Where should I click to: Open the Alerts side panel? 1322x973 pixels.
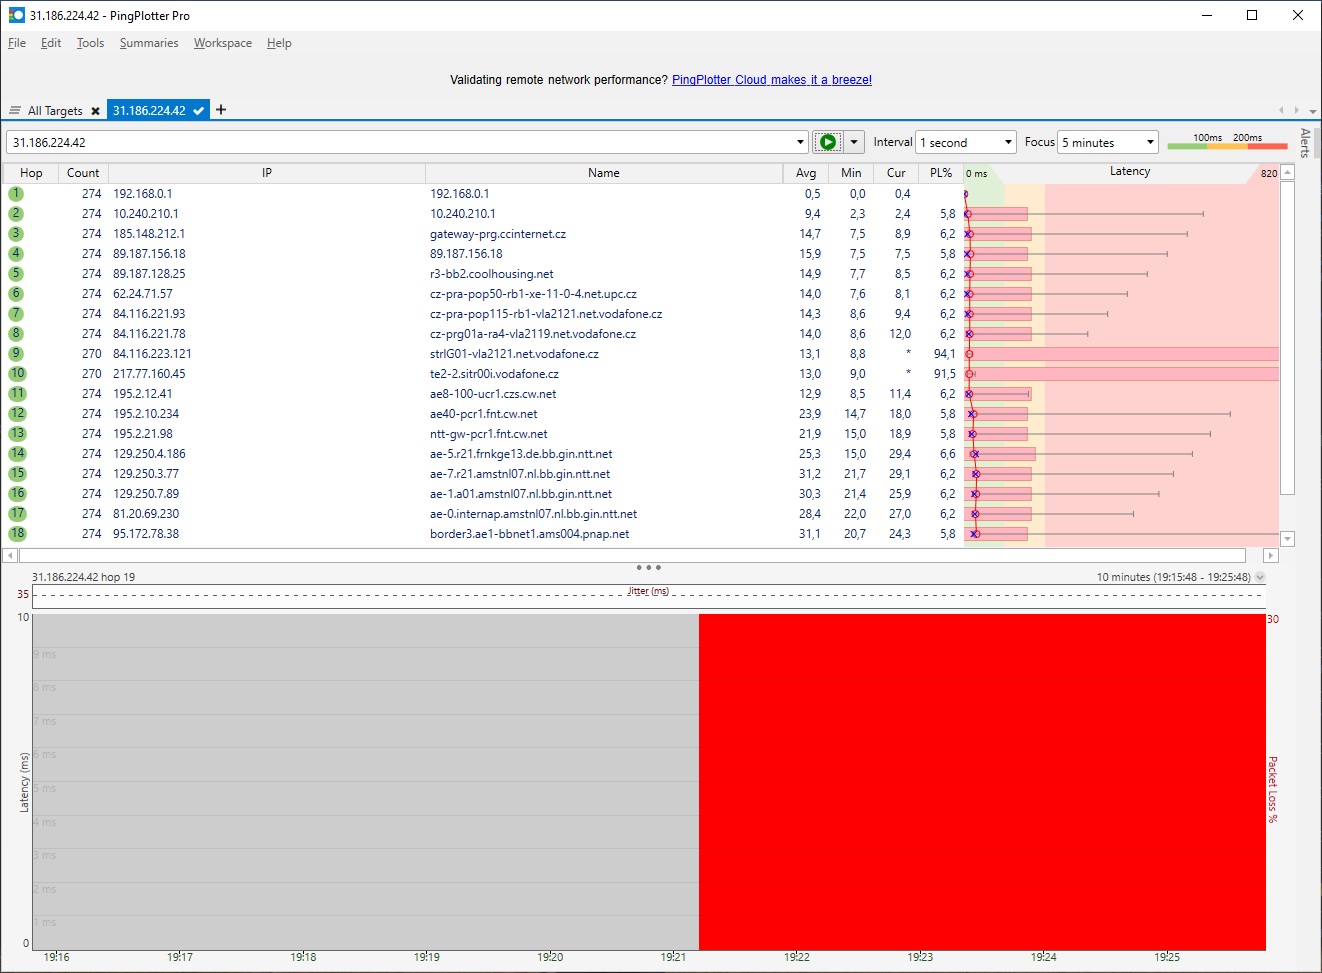point(1305,143)
